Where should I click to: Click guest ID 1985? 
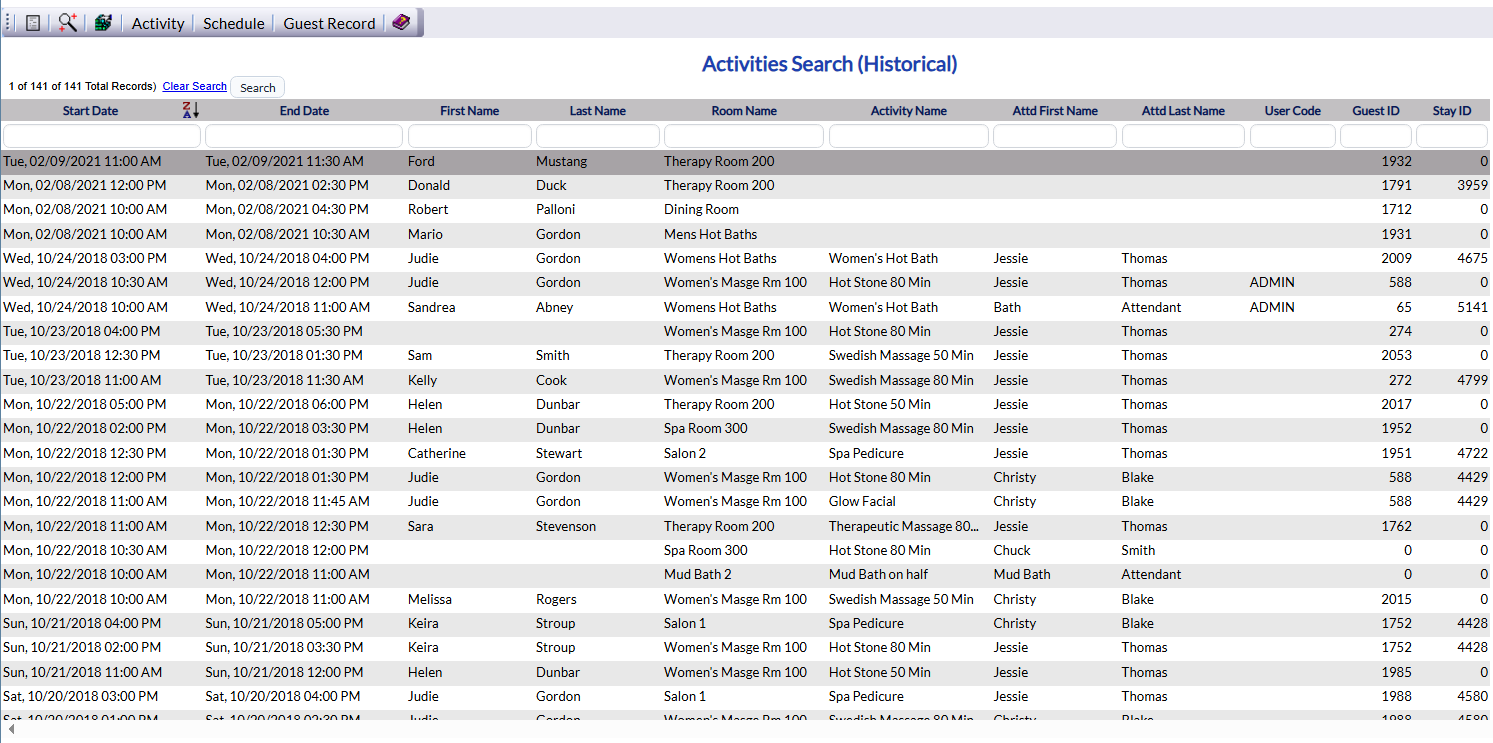tap(1396, 672)
